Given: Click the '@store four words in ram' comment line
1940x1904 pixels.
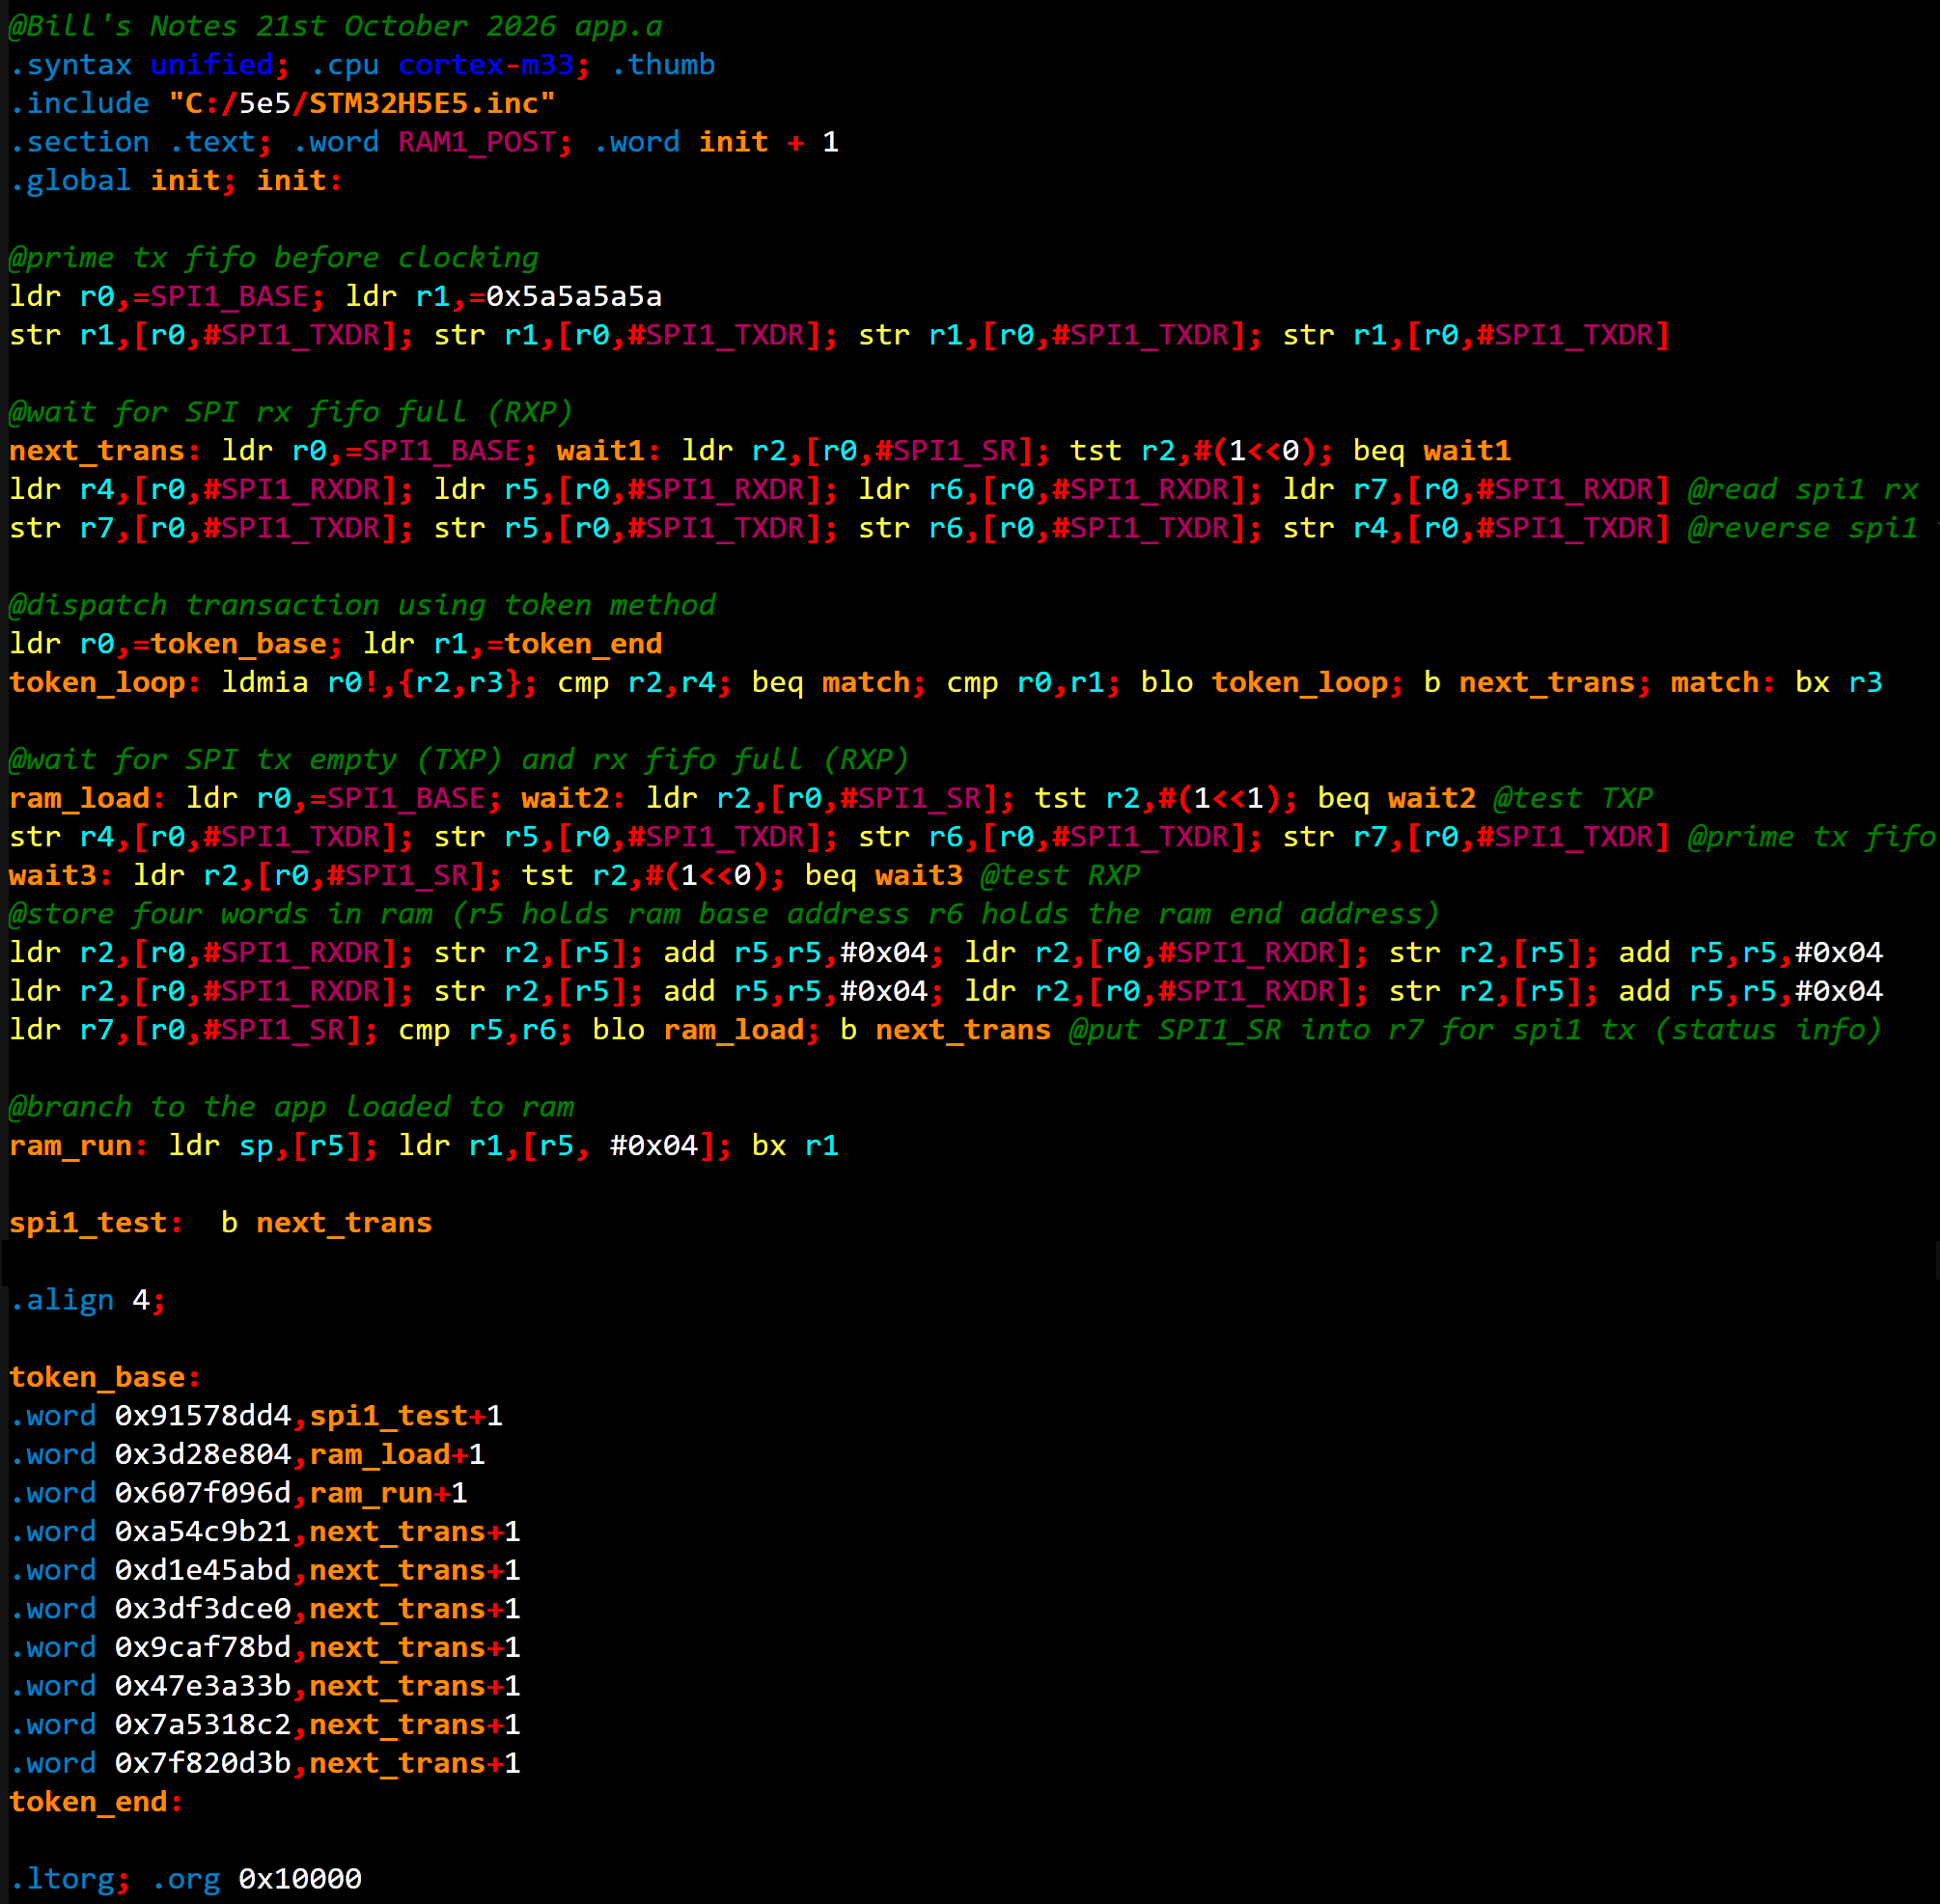Looking at the screenshot, I should 724,914.
